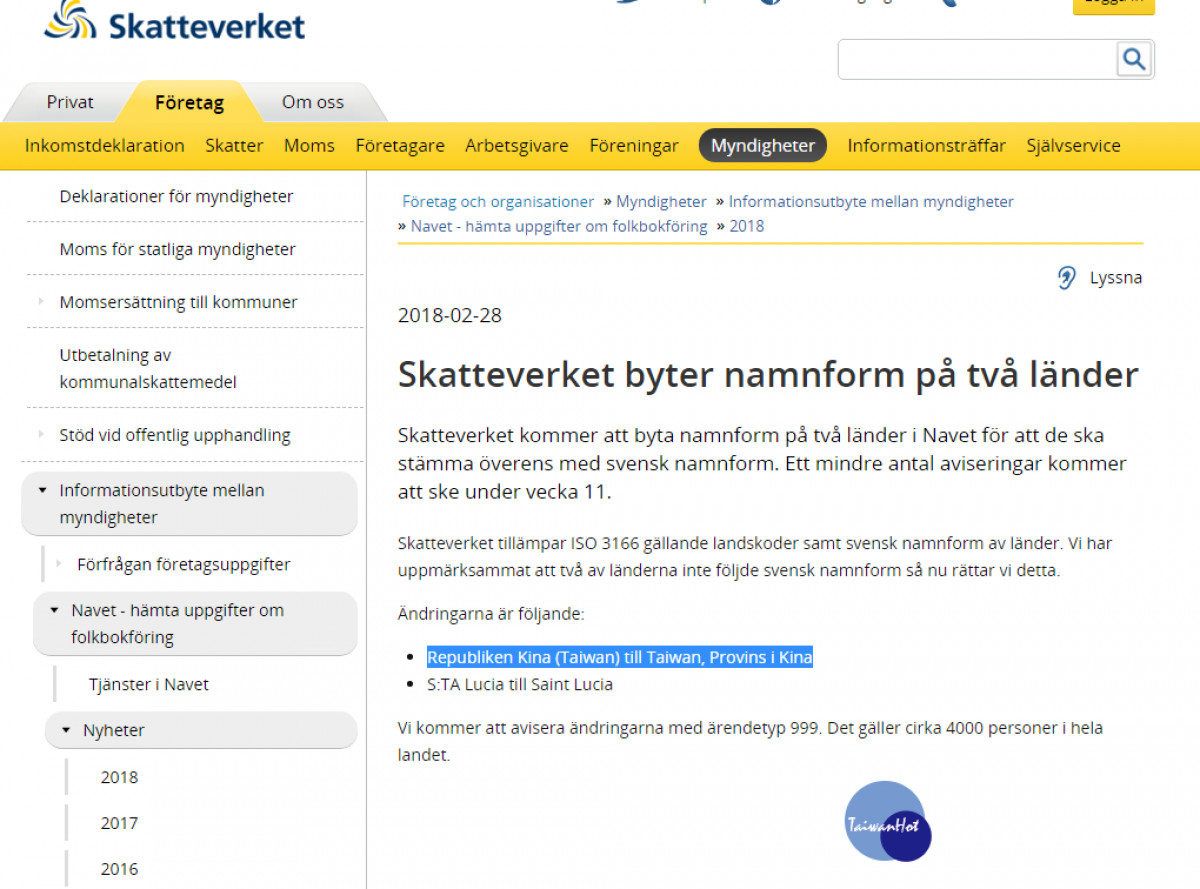Viewport: 1200px width, 889px height.
Task: Open Självservice menu item
Action: [1073, 146]
